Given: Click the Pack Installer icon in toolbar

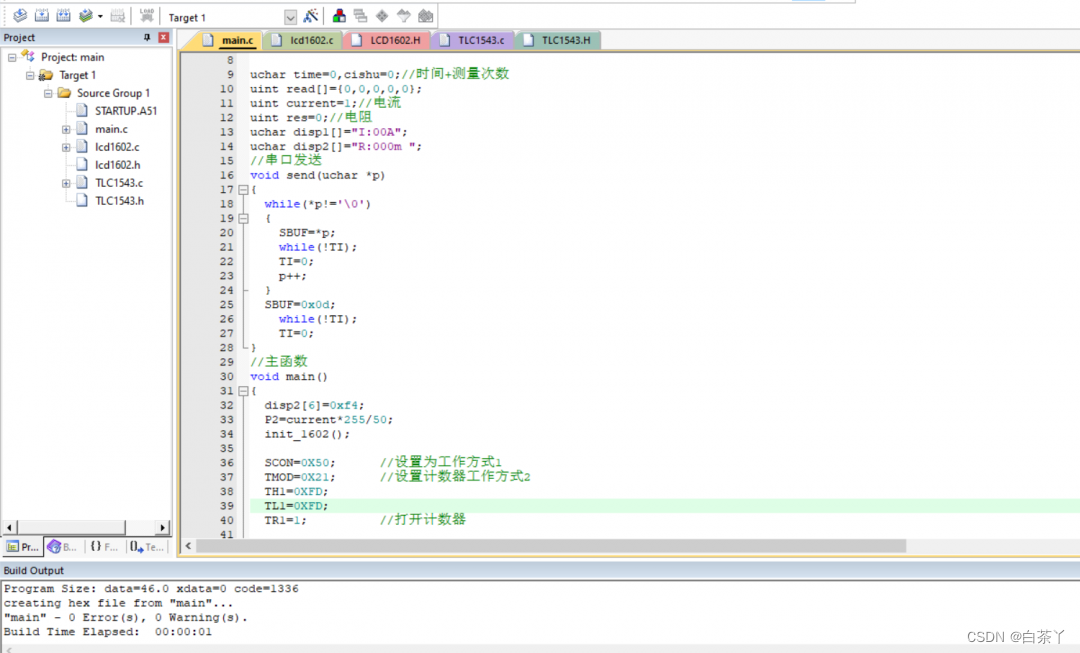Looking at the screenshot, I should 425,16.
